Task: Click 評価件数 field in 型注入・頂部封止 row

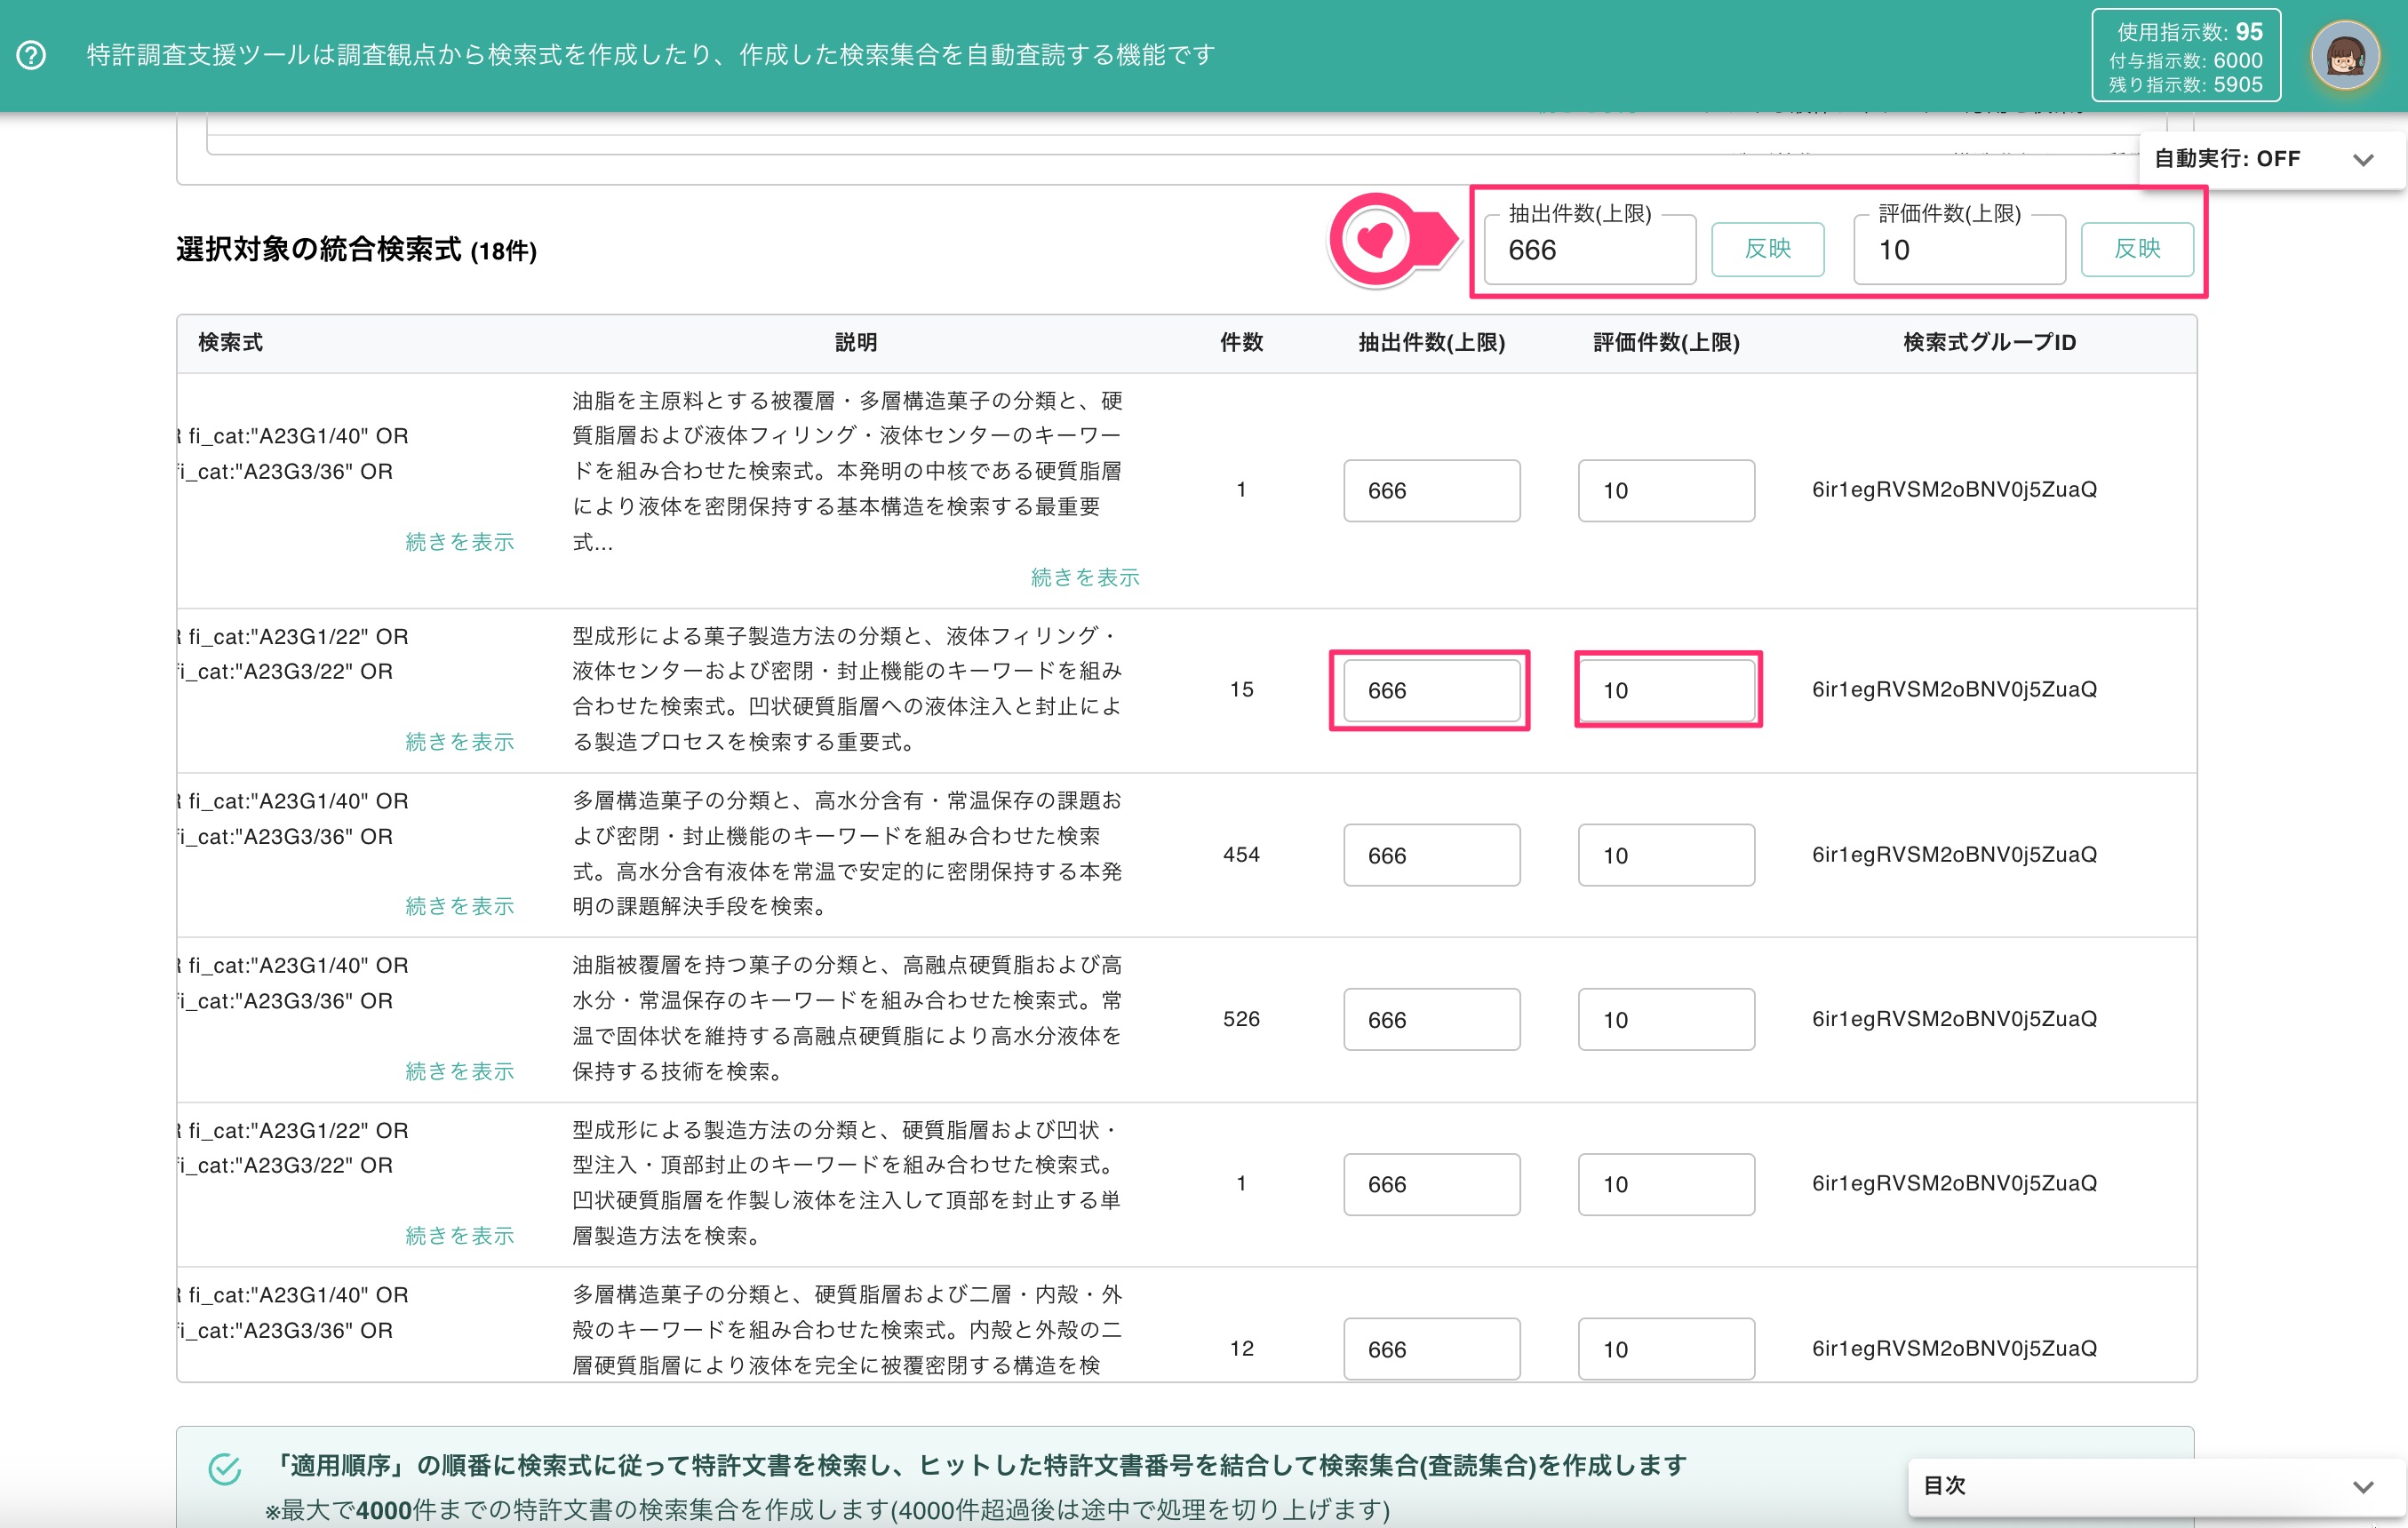Action: [x=1666, y=1184]
